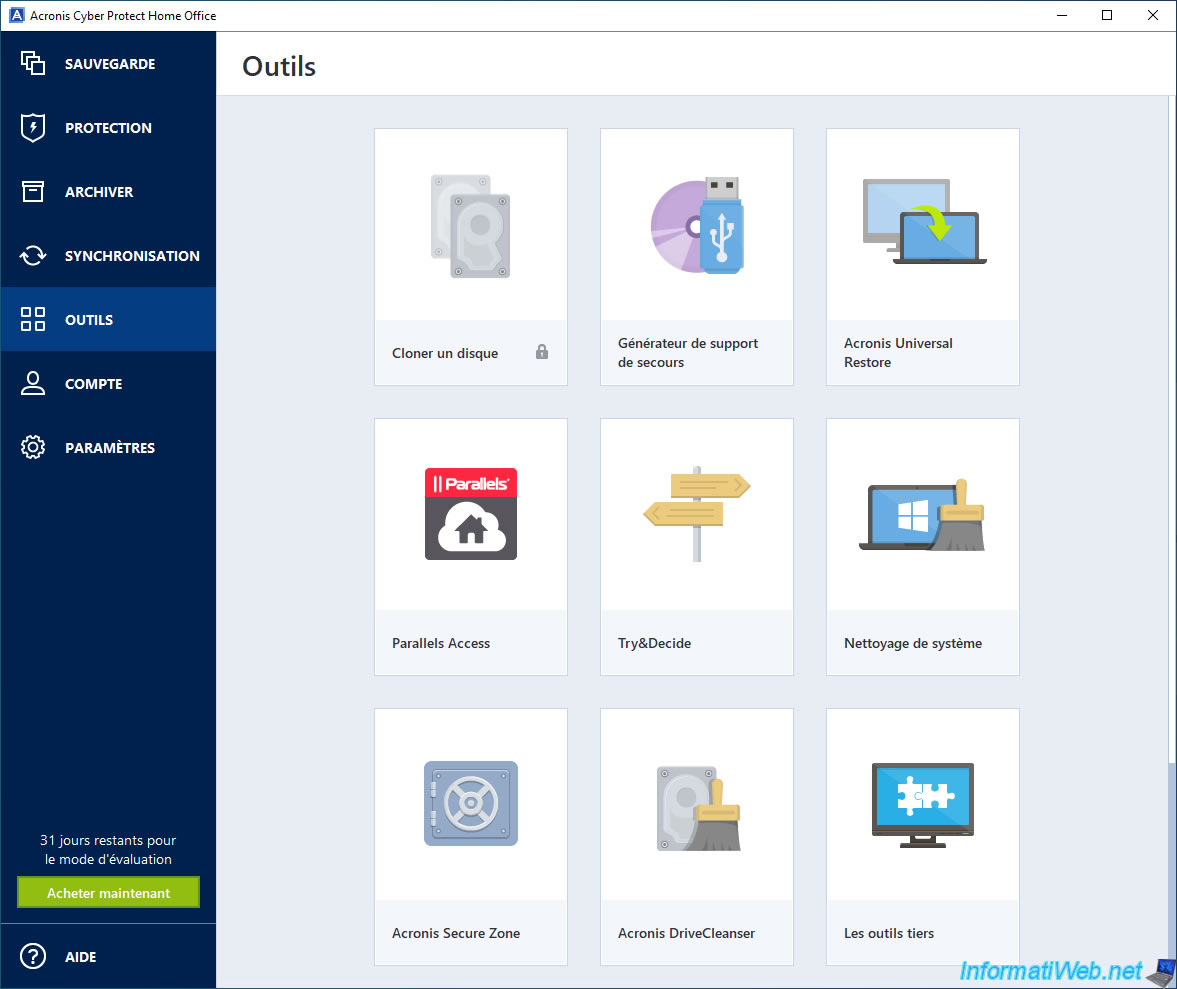Switch to the ARCHIVER section

pos(108,191)
